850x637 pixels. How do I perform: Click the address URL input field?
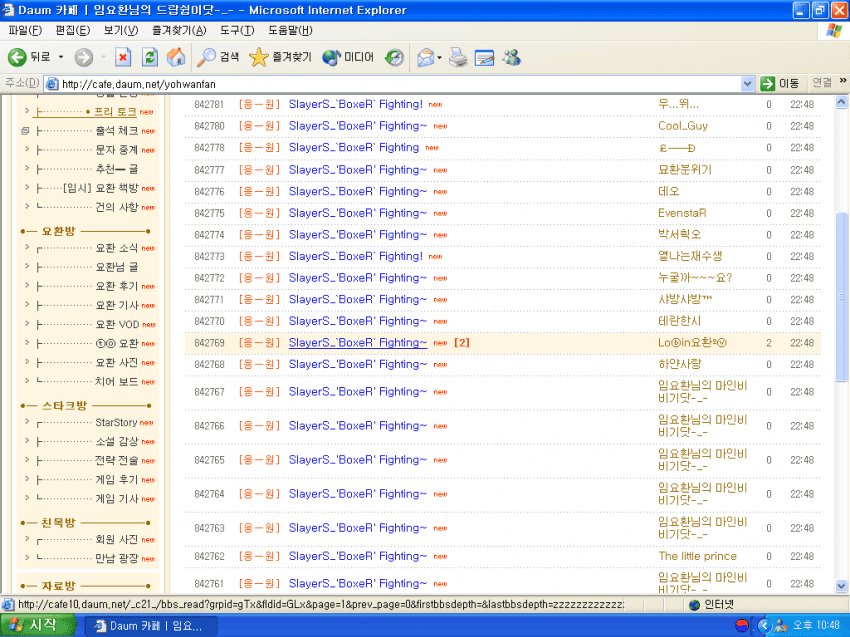(x=400, y=83)
